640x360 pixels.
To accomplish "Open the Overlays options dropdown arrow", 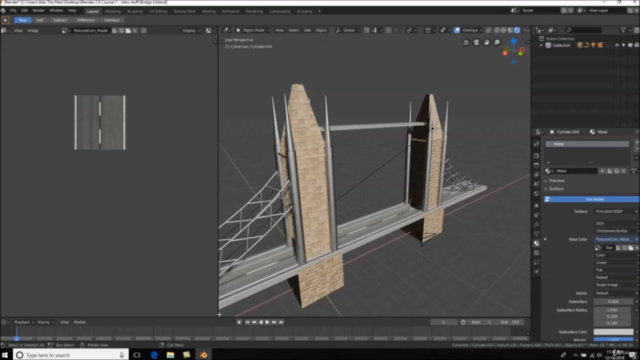I will (481, 30).
